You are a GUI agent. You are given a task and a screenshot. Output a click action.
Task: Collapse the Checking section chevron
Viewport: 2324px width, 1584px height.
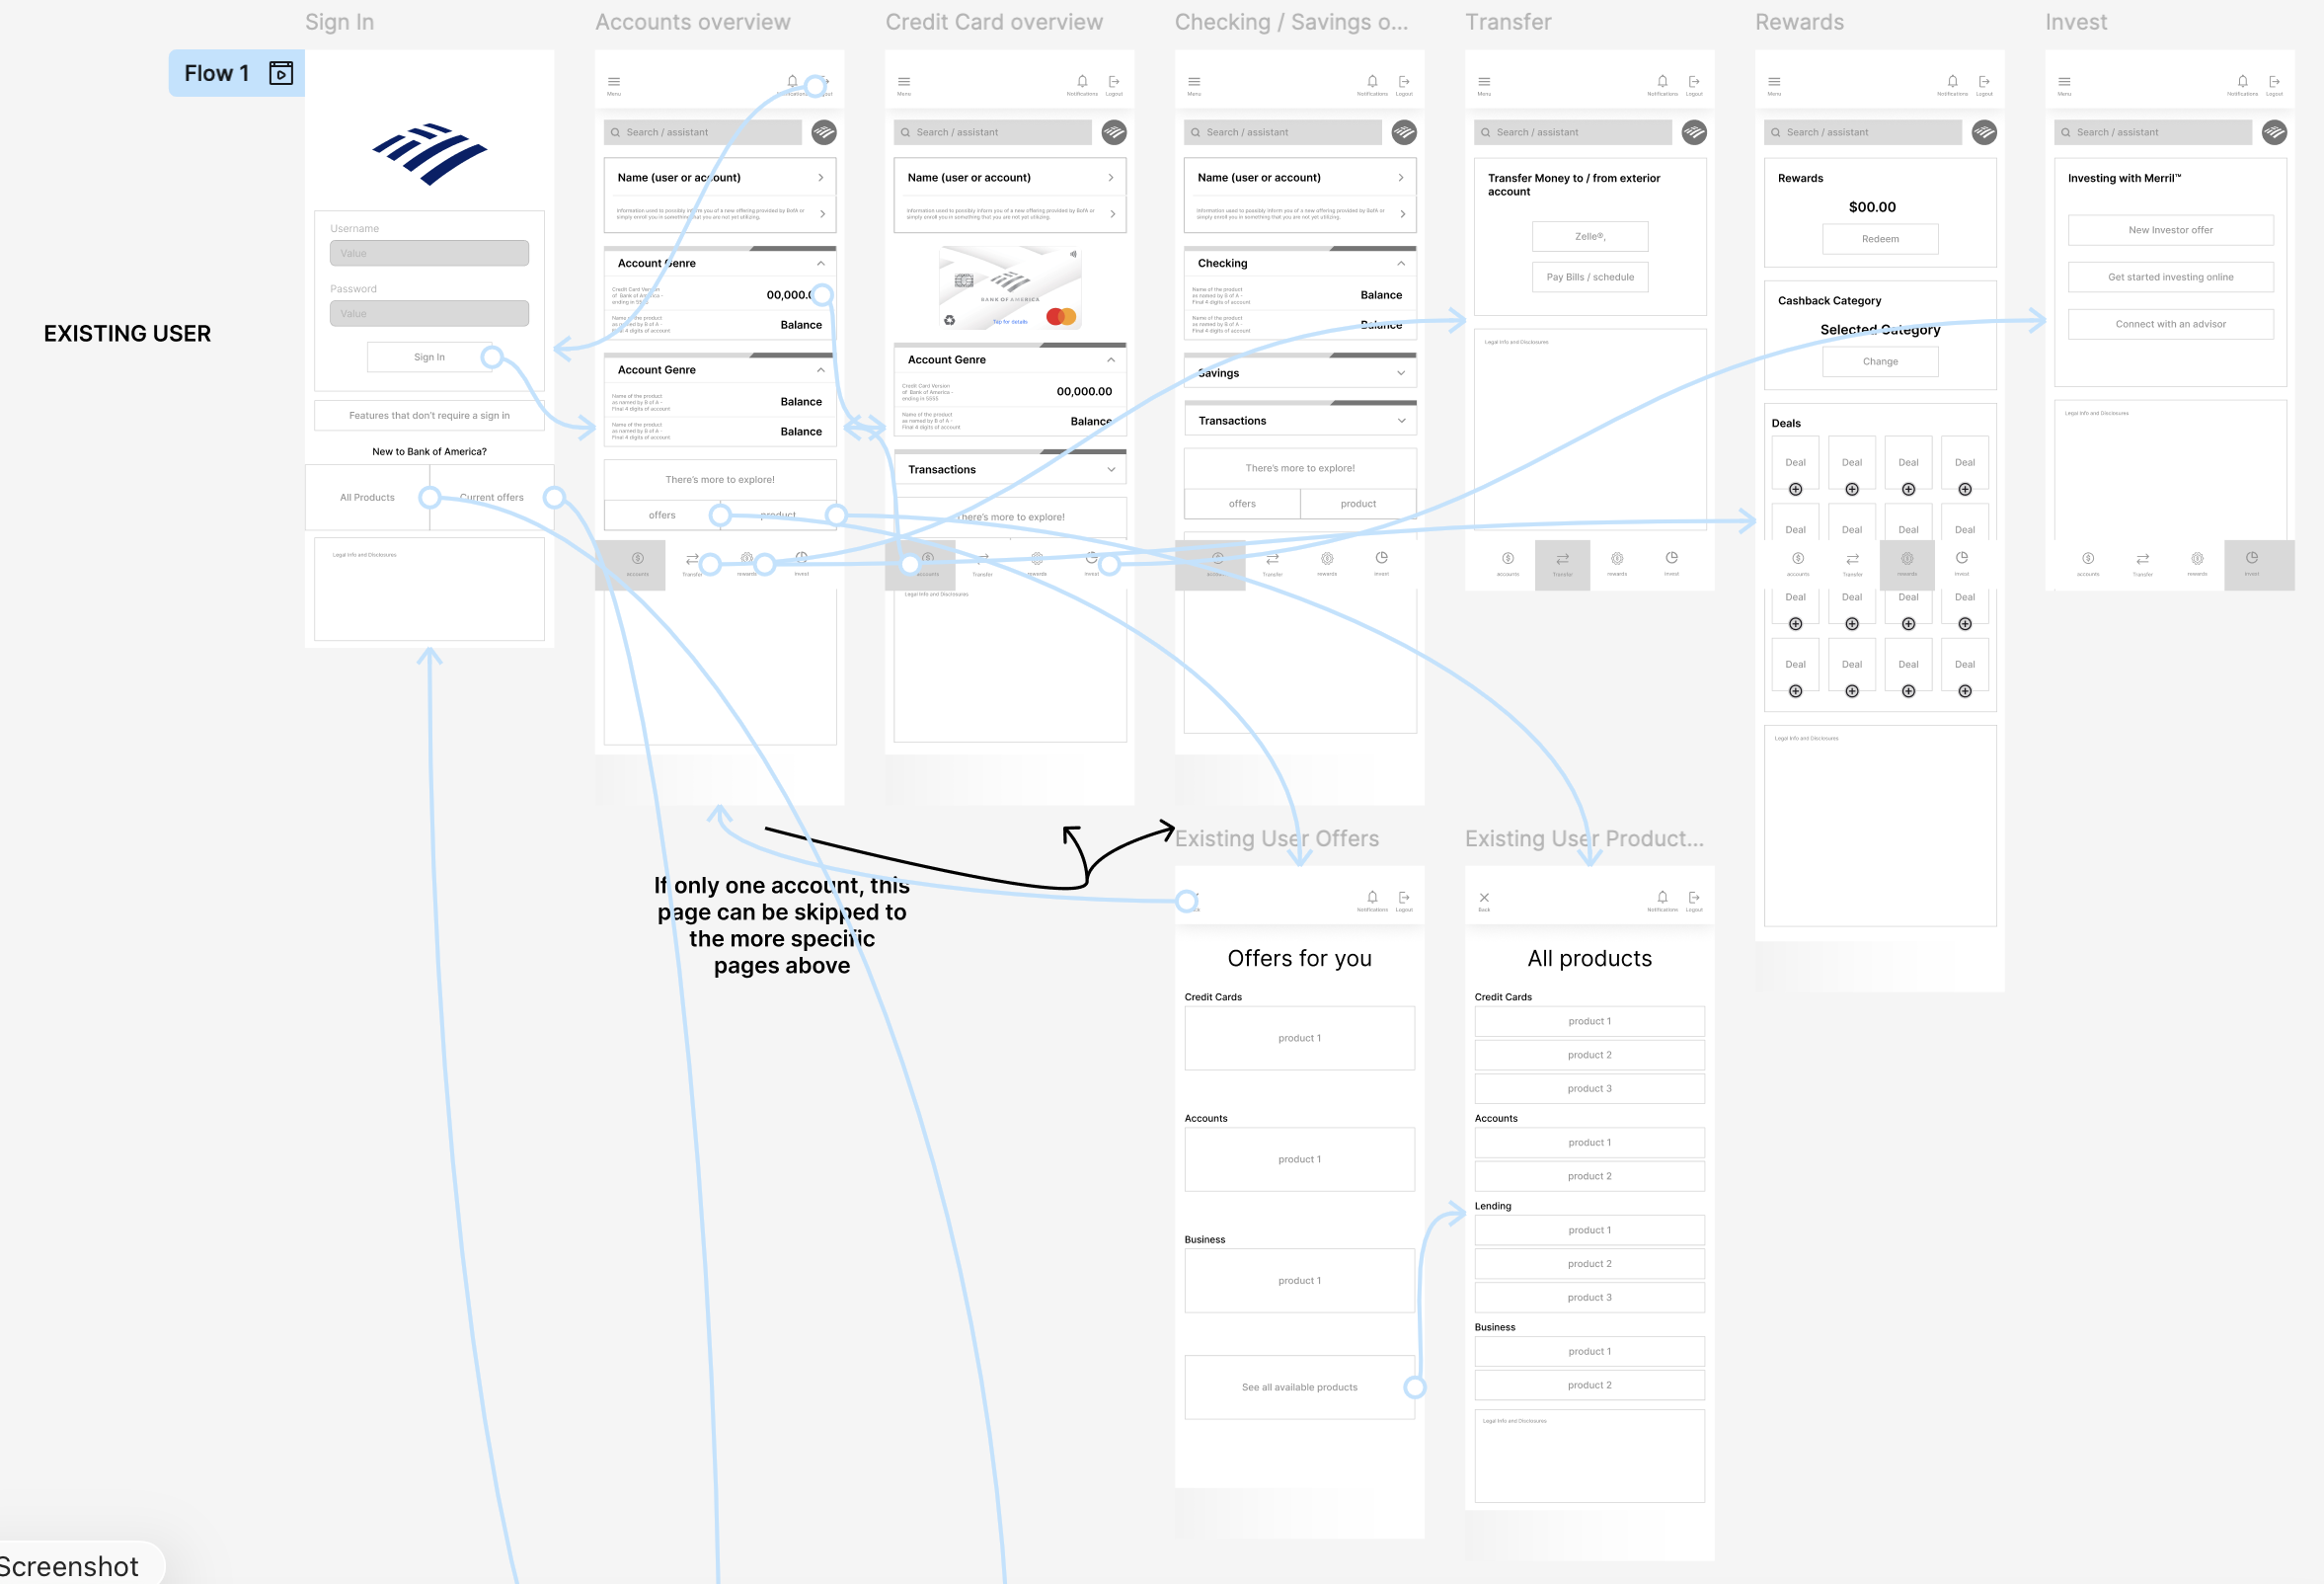(1401, 263)
